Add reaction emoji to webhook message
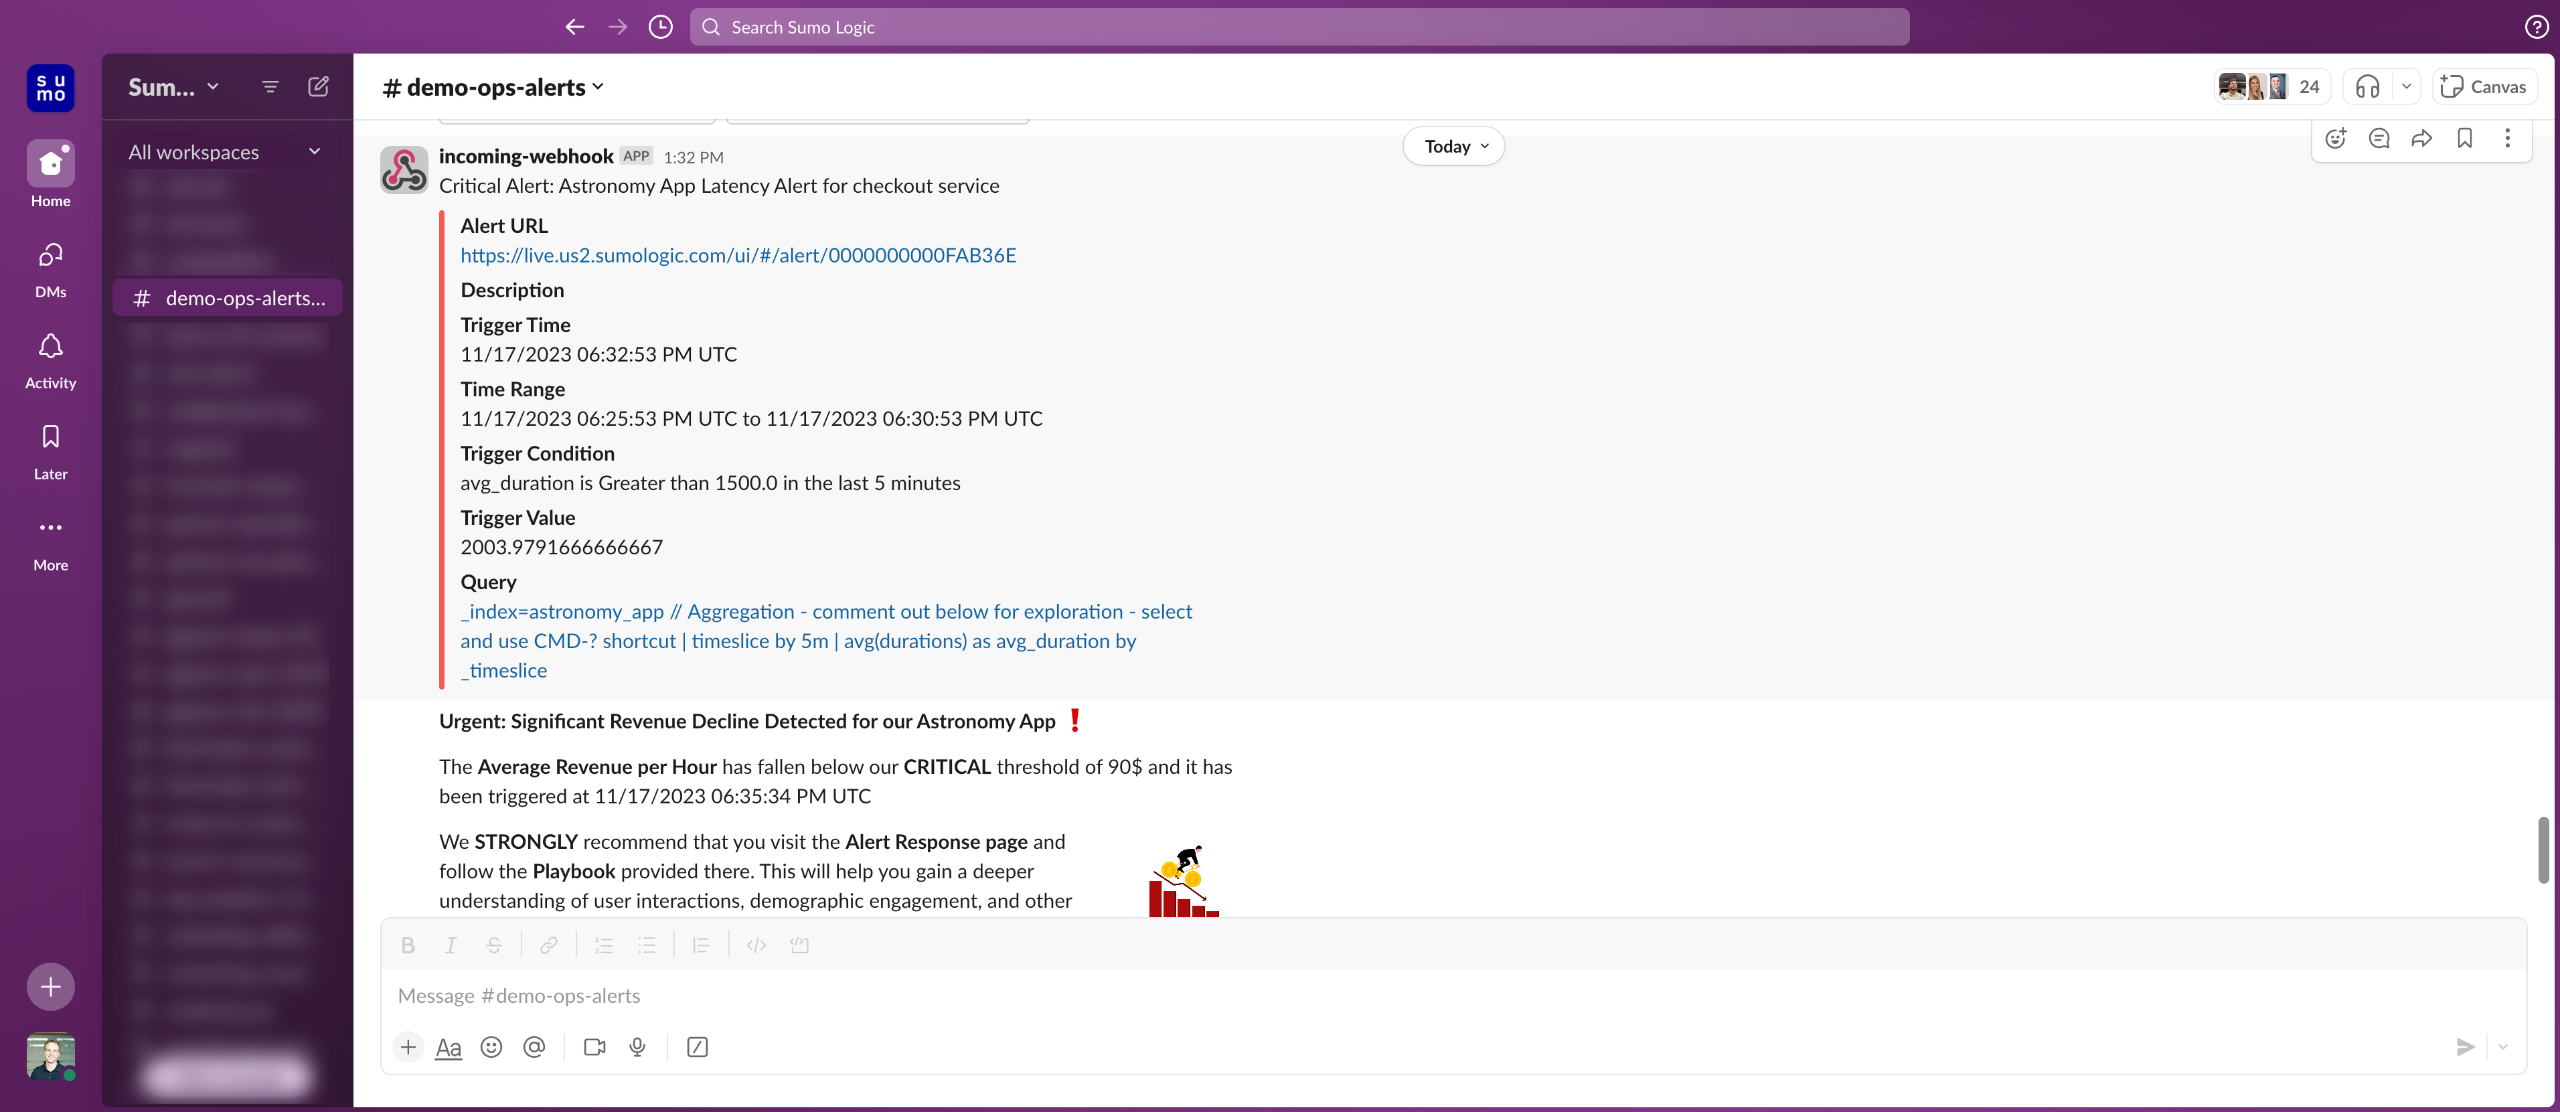The image size is (2560, 1112). 2336,139
